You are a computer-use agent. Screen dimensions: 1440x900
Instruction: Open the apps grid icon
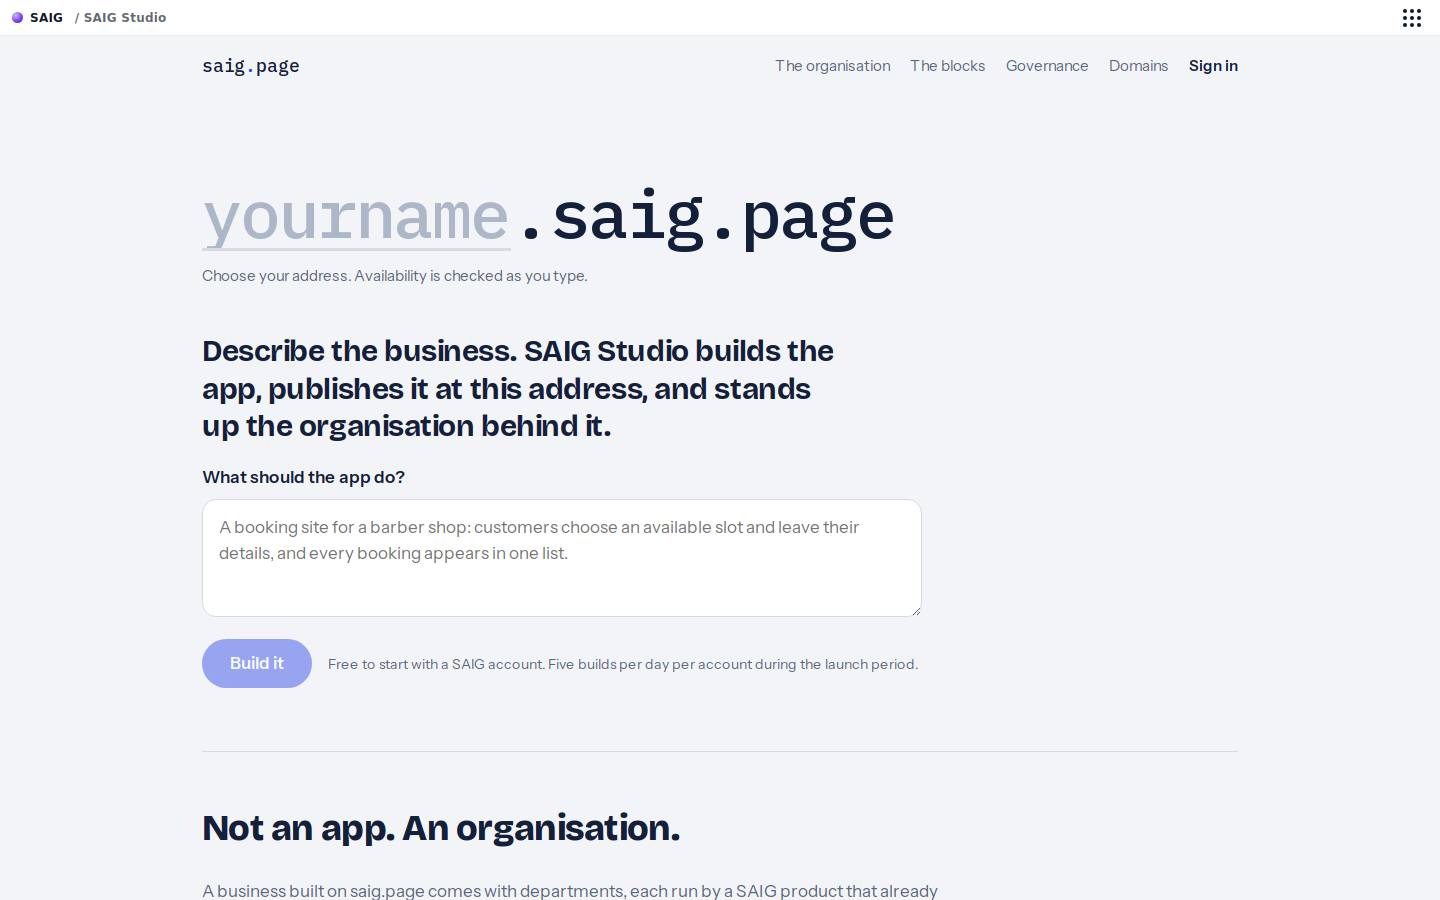(1411, 18)
